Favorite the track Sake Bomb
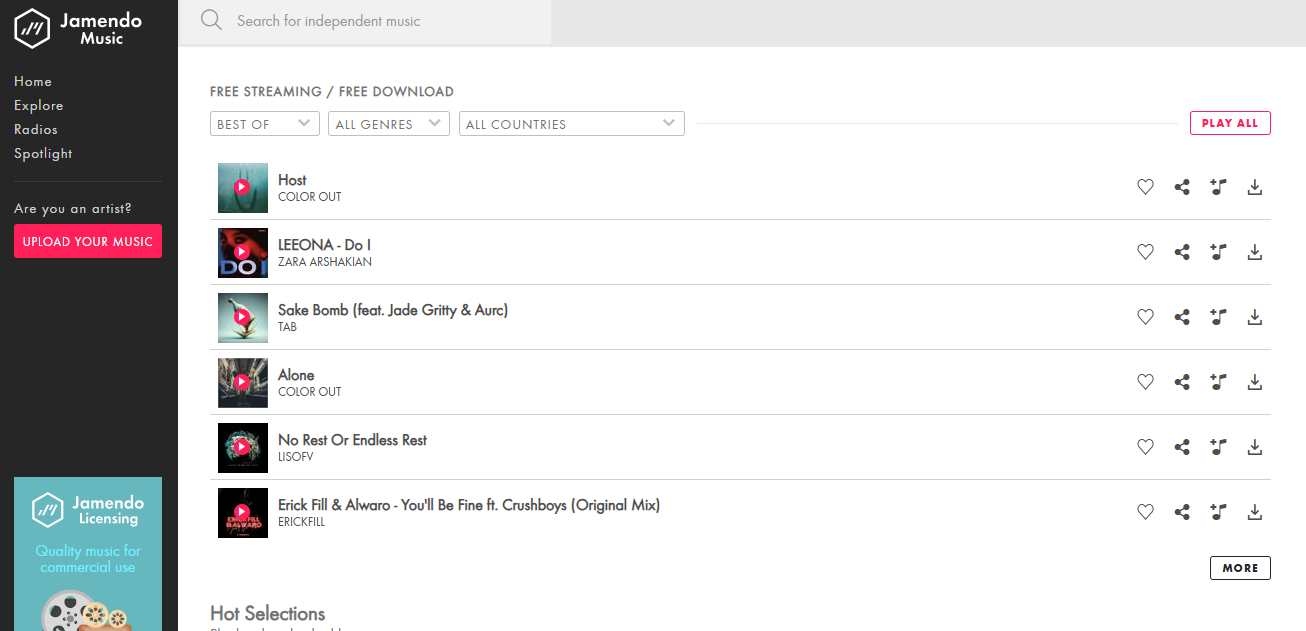 coord(1146,317)
